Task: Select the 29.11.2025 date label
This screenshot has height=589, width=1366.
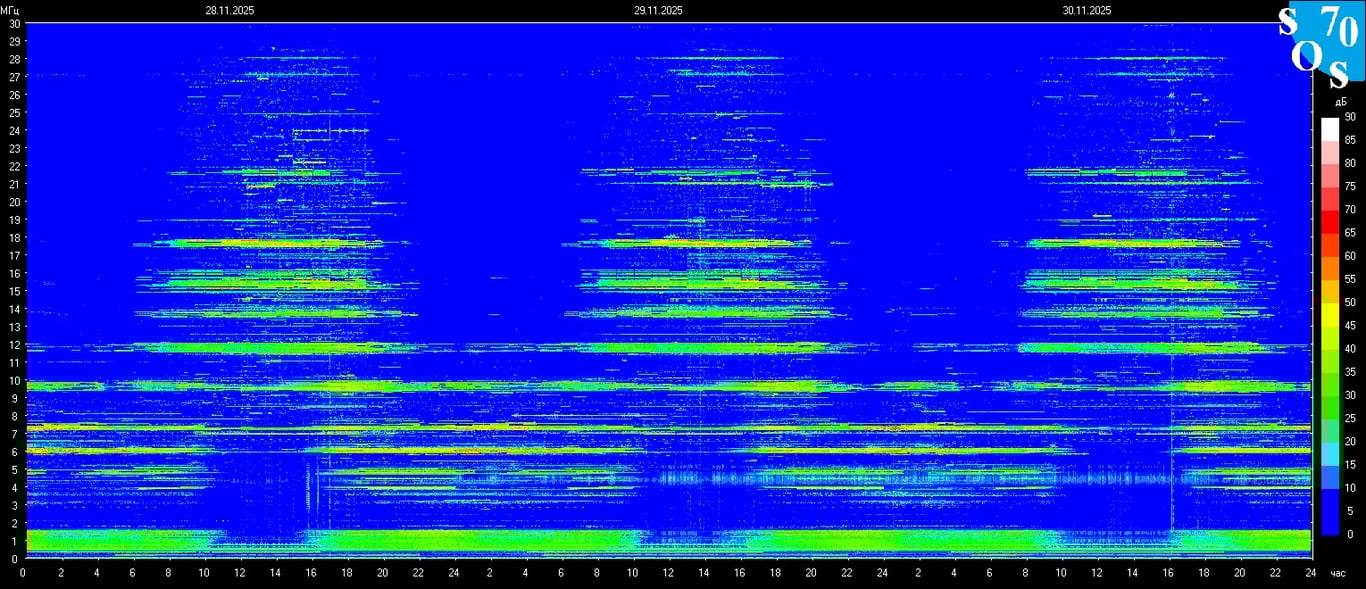Action: [658, 10]
